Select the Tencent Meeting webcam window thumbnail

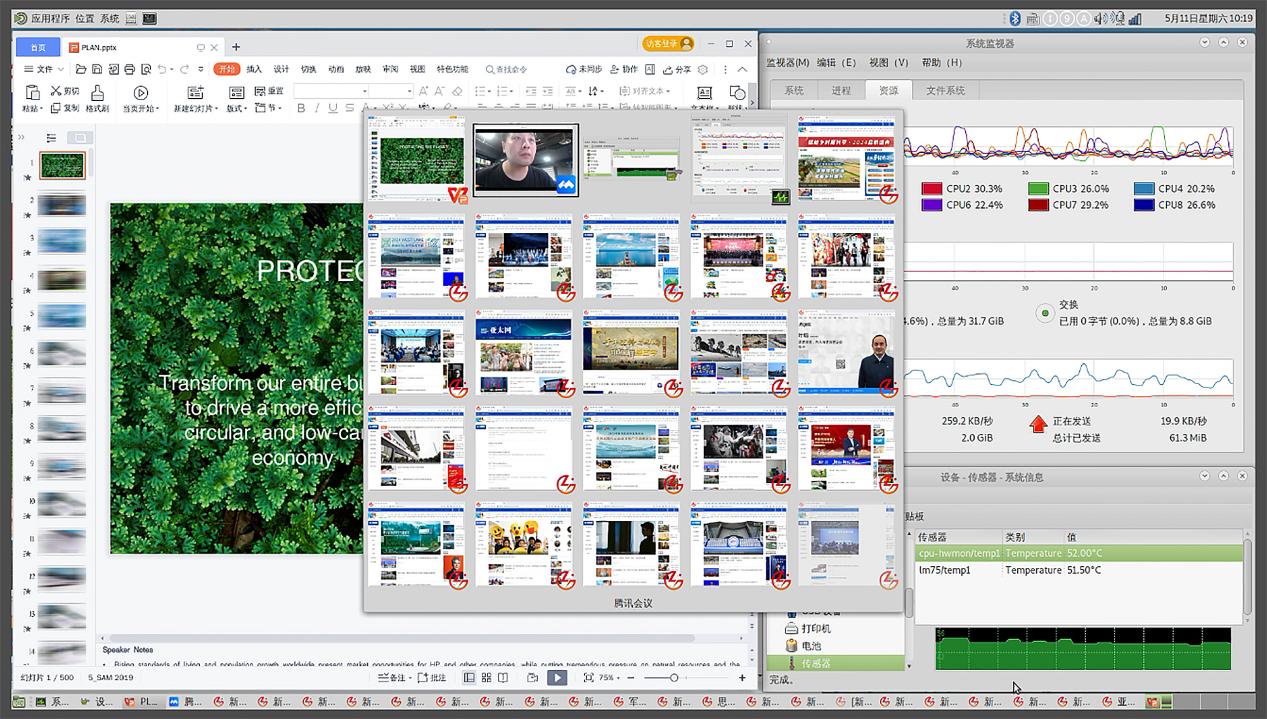tap(525, 160)
